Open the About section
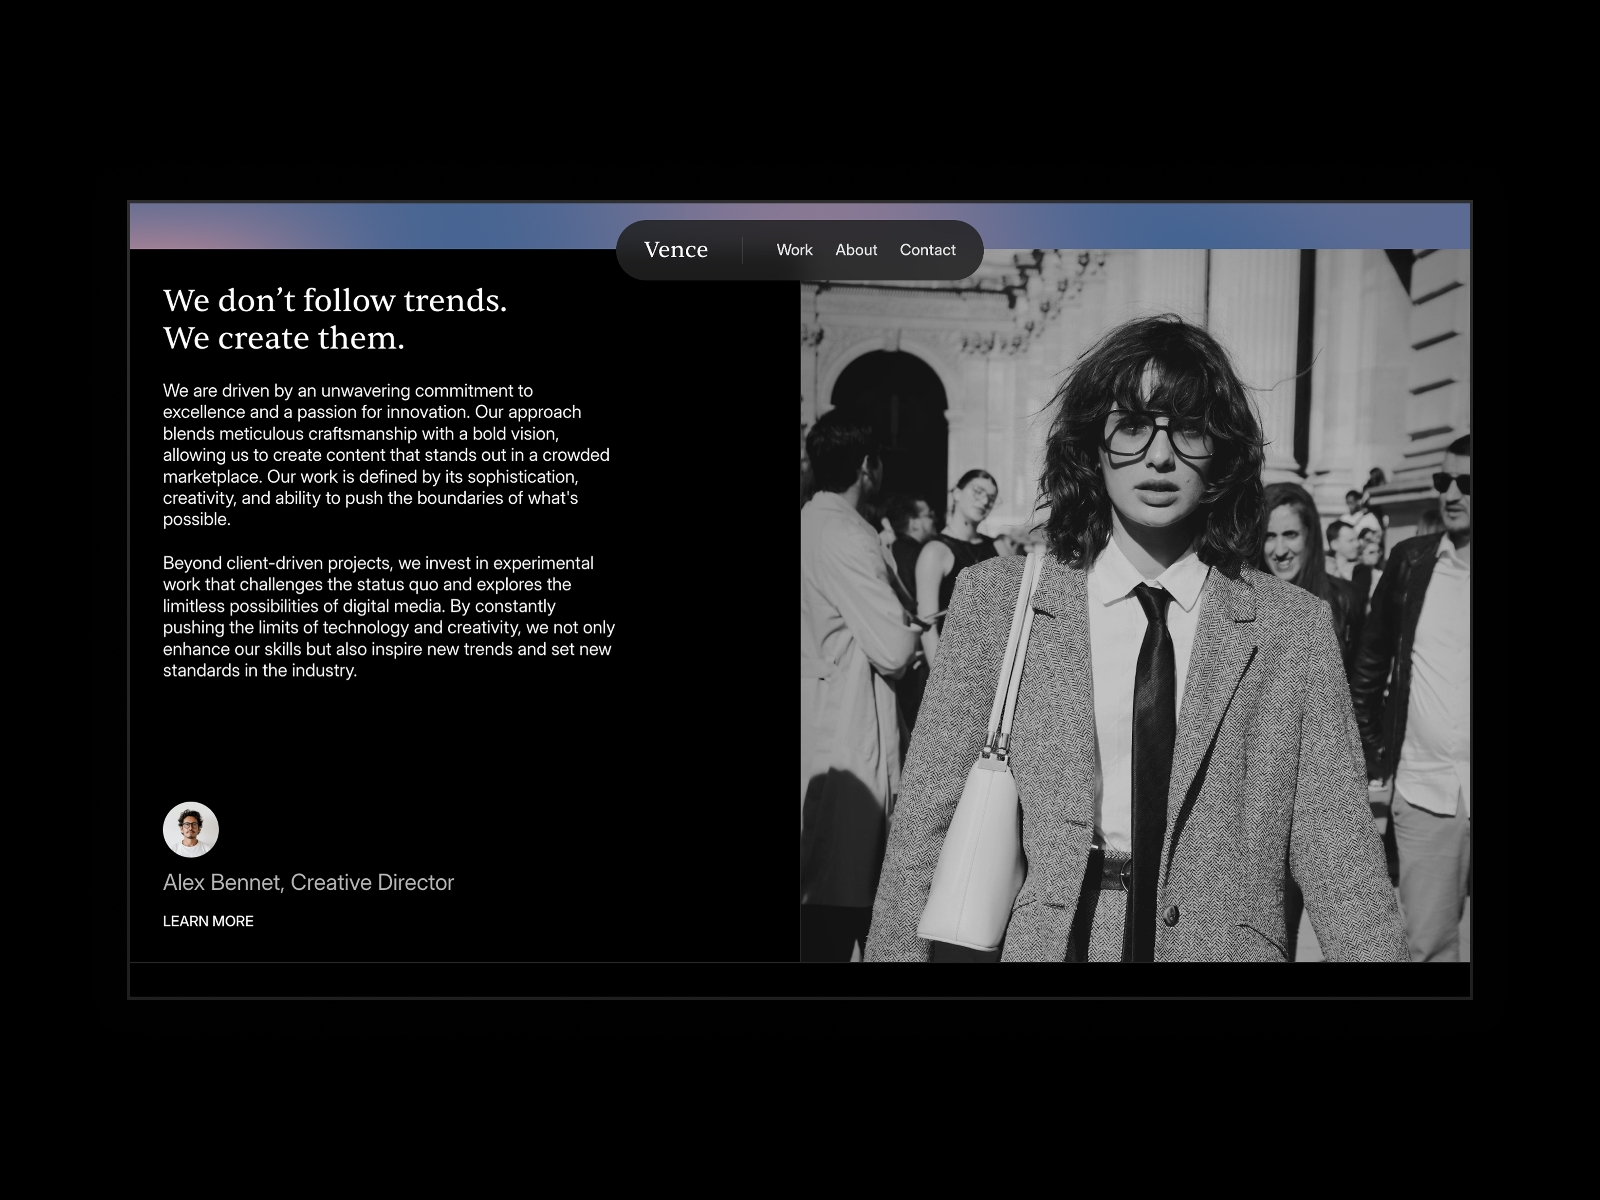 856,250
